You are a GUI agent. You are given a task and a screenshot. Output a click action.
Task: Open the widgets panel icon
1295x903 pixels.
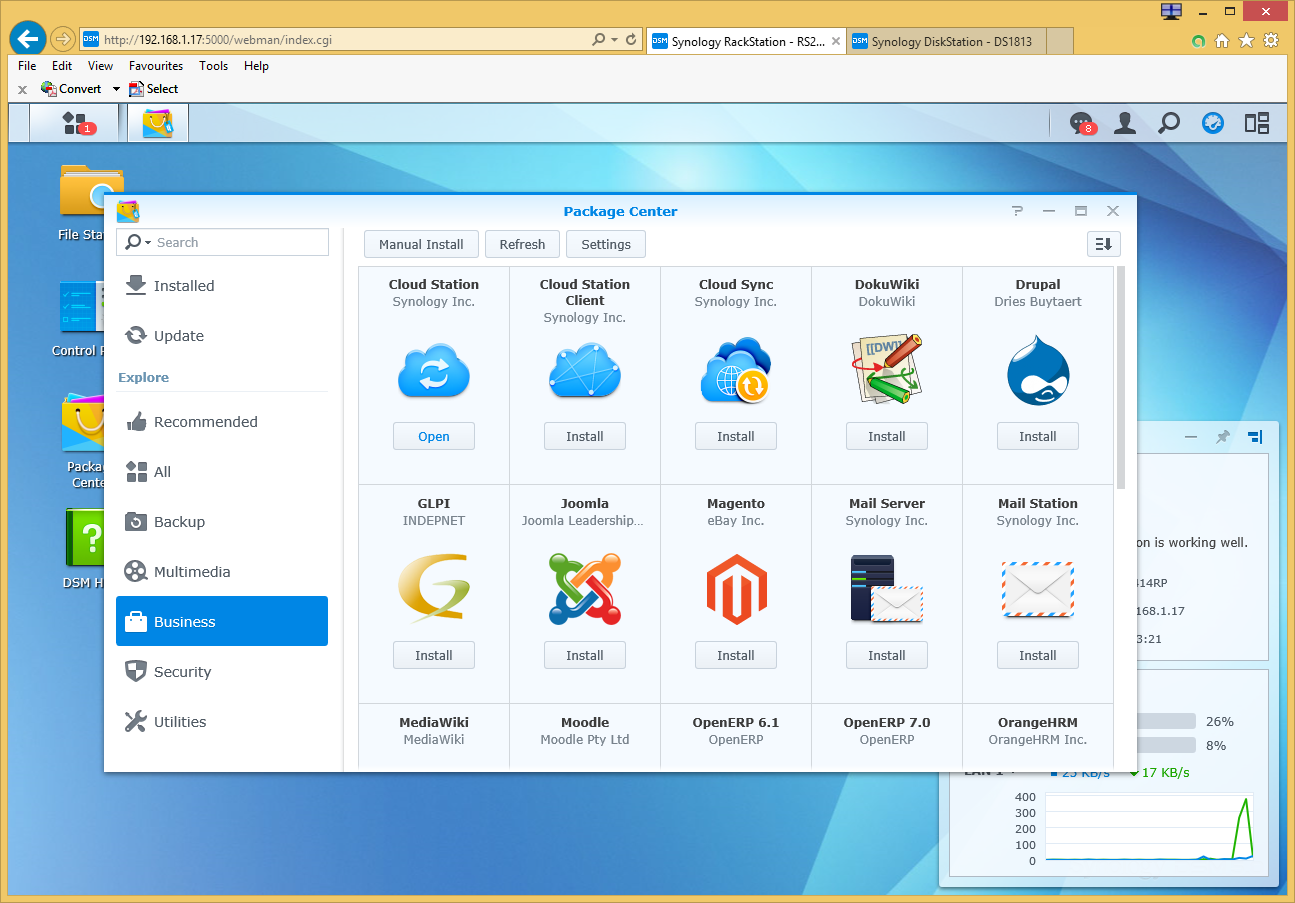[1256, 123]
